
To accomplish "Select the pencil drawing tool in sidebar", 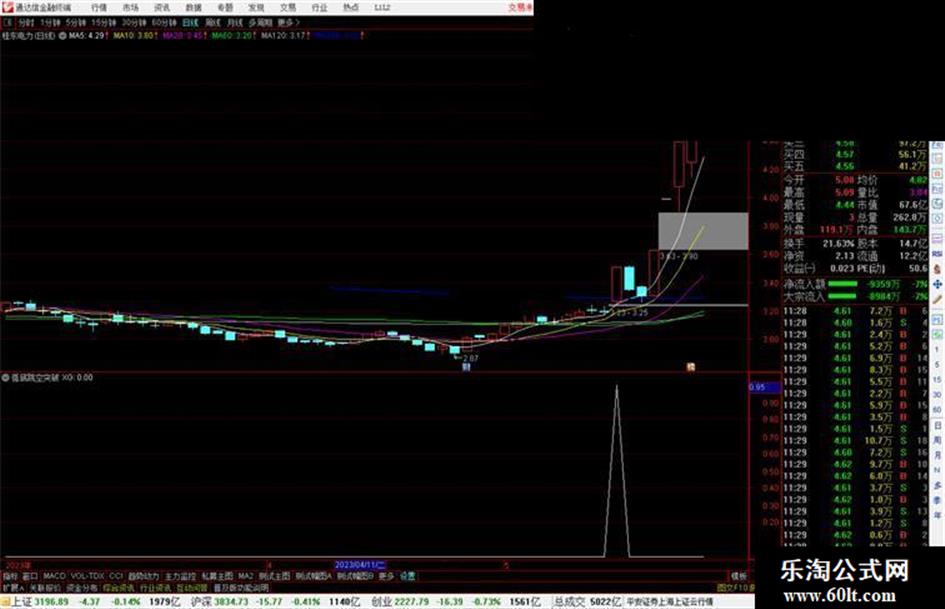I will [x=937, y=299].
